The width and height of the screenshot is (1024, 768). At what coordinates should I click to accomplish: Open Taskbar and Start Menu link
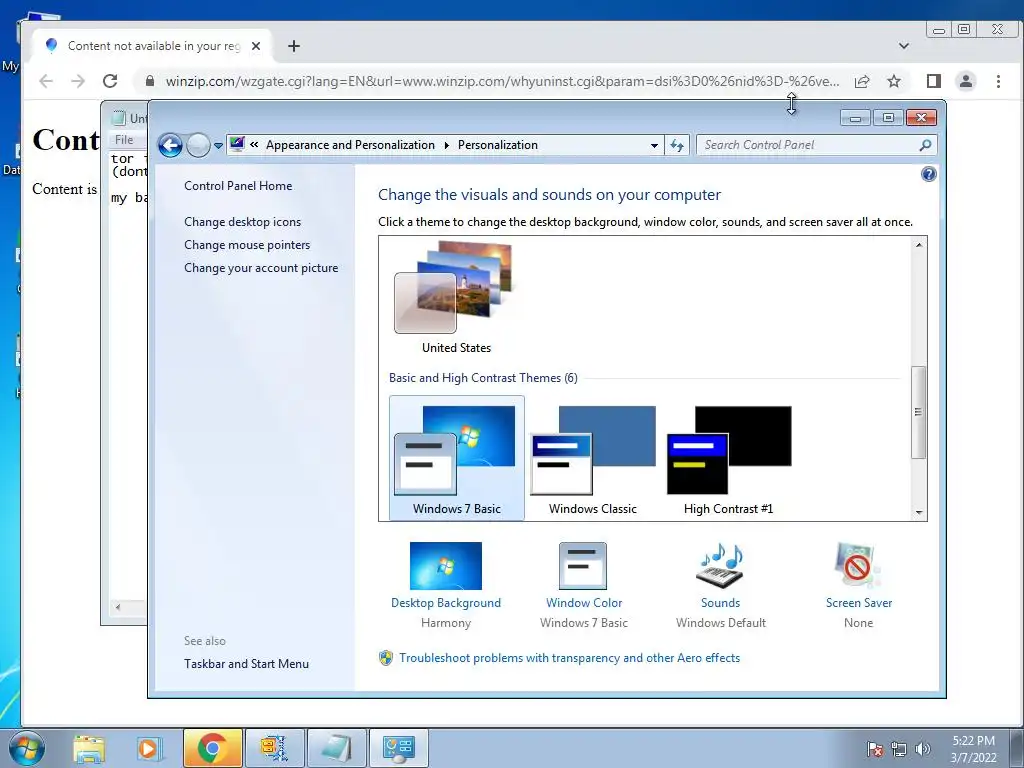pyautogui.click(x=246, y=664)
